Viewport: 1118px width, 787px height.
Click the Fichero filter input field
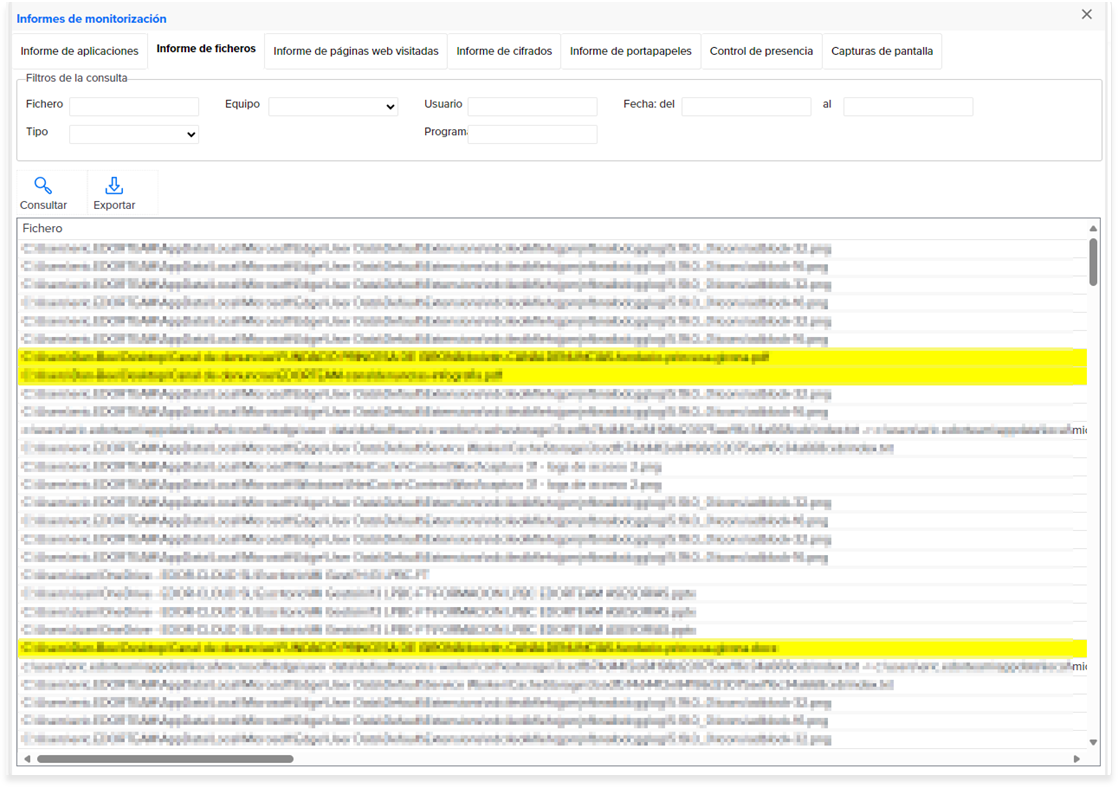[x=134, y=107]
